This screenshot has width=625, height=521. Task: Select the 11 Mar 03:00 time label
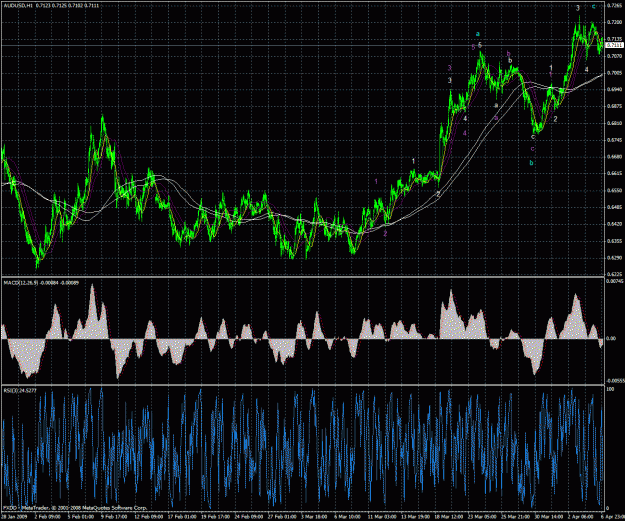[x=381, y=517]
